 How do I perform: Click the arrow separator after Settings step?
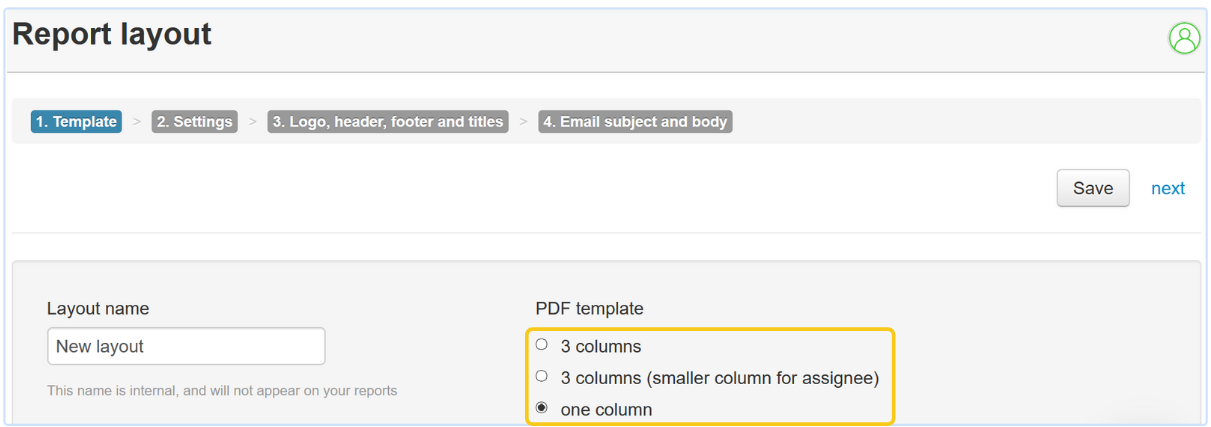coord(253,122)
